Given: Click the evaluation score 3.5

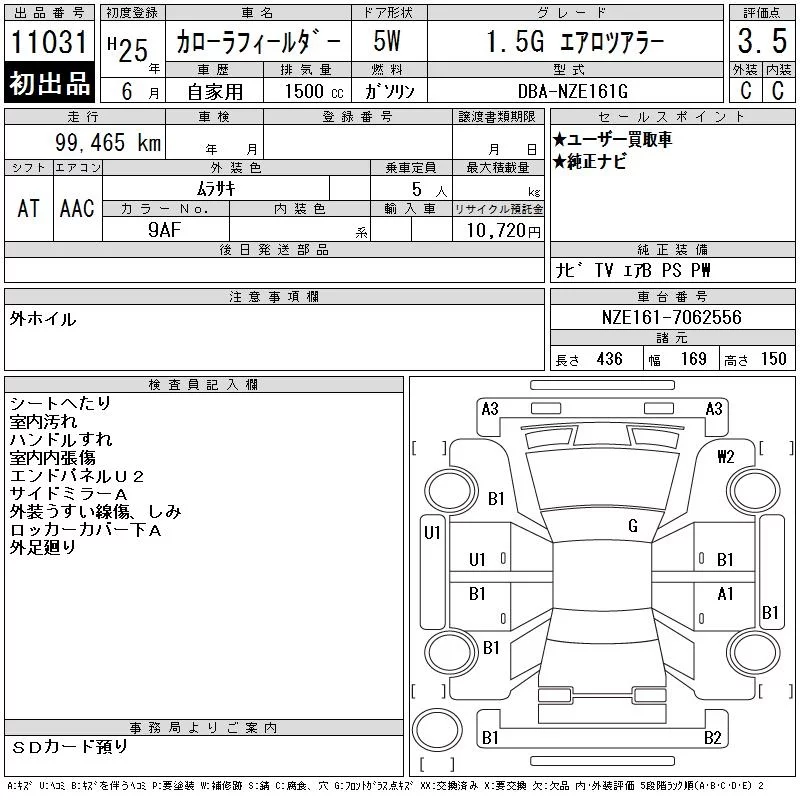Looking at the screenshot, I should pyautogui.click(x=762, y=41).
